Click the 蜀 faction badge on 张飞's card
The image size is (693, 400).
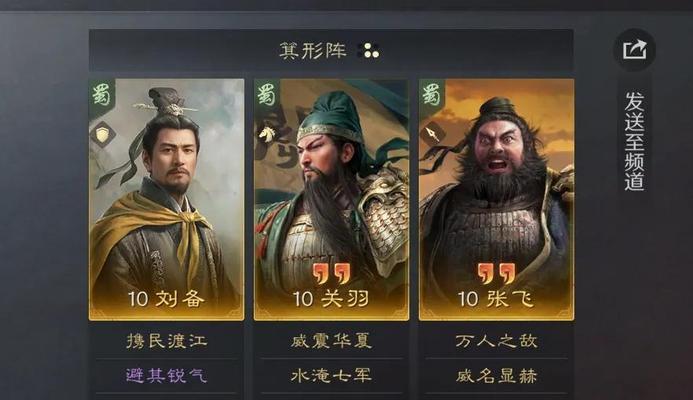[x=432, y=93]
